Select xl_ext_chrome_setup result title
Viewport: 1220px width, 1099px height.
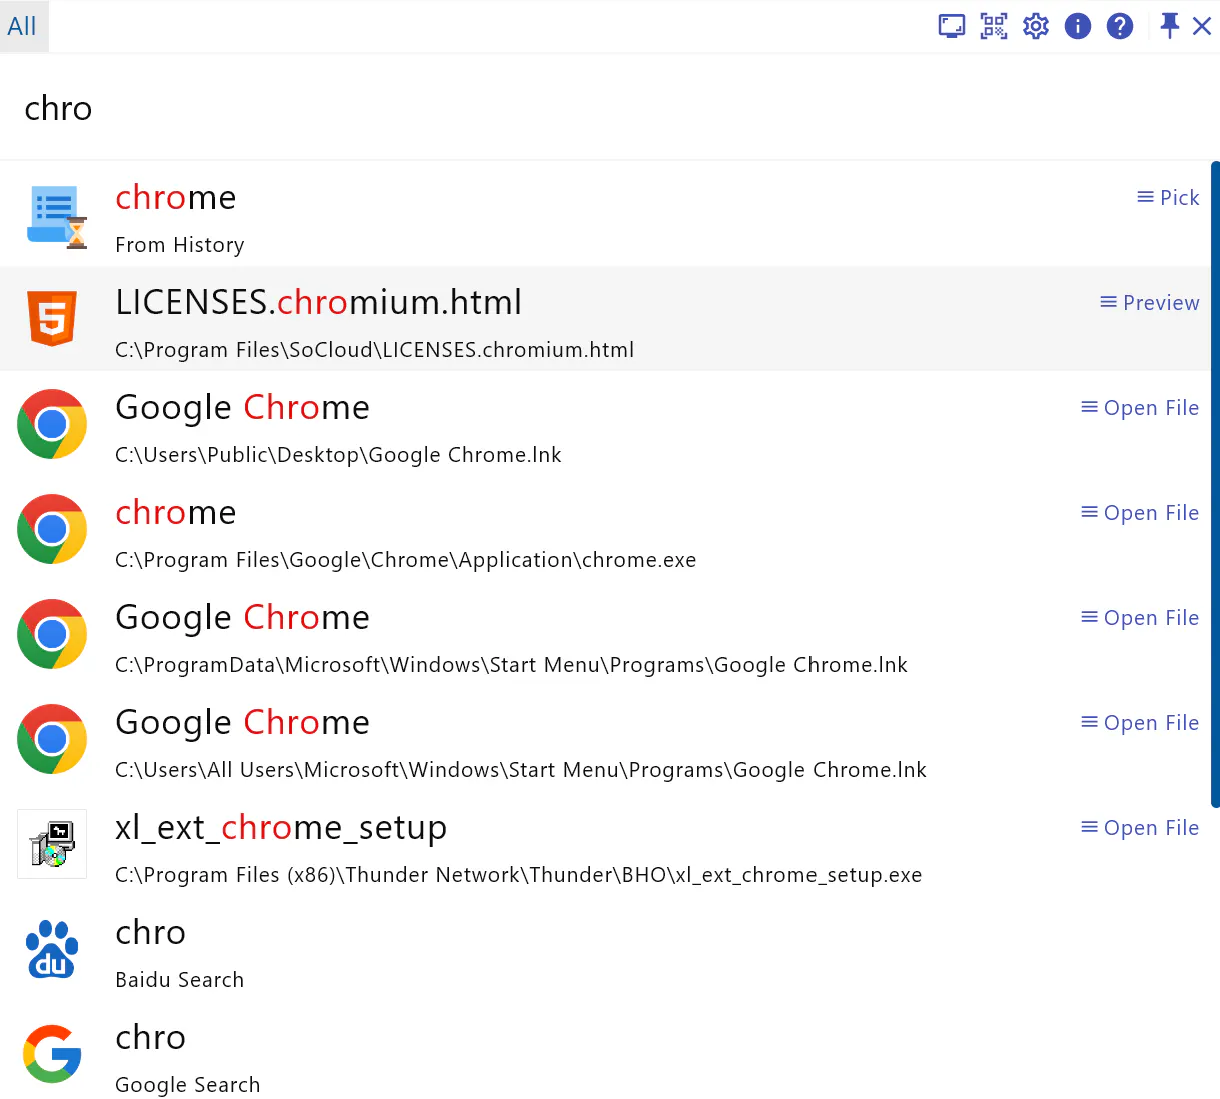coord(281,828)
